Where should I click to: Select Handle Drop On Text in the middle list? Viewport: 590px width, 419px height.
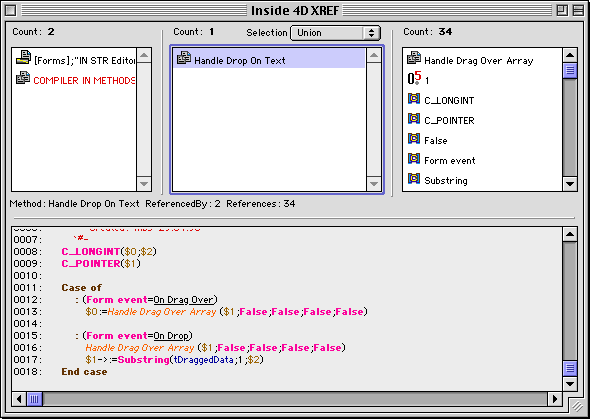[x=269, y=59]
